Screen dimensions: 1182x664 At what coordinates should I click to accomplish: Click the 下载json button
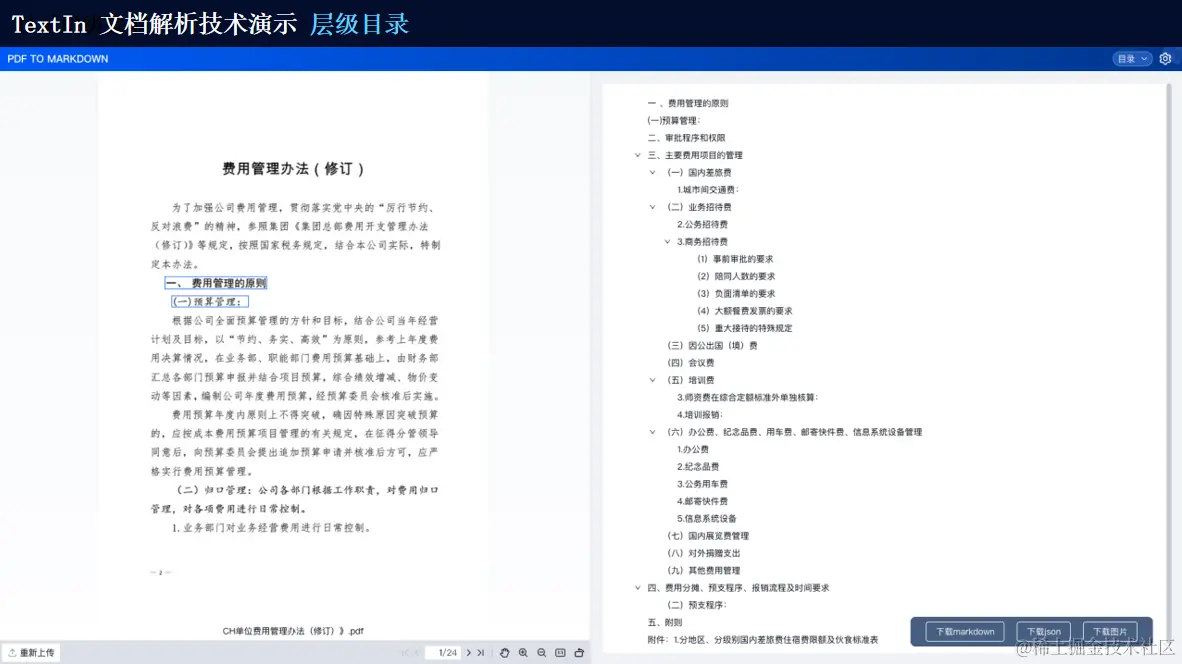pyautogui.click(x=1043, y=632)
